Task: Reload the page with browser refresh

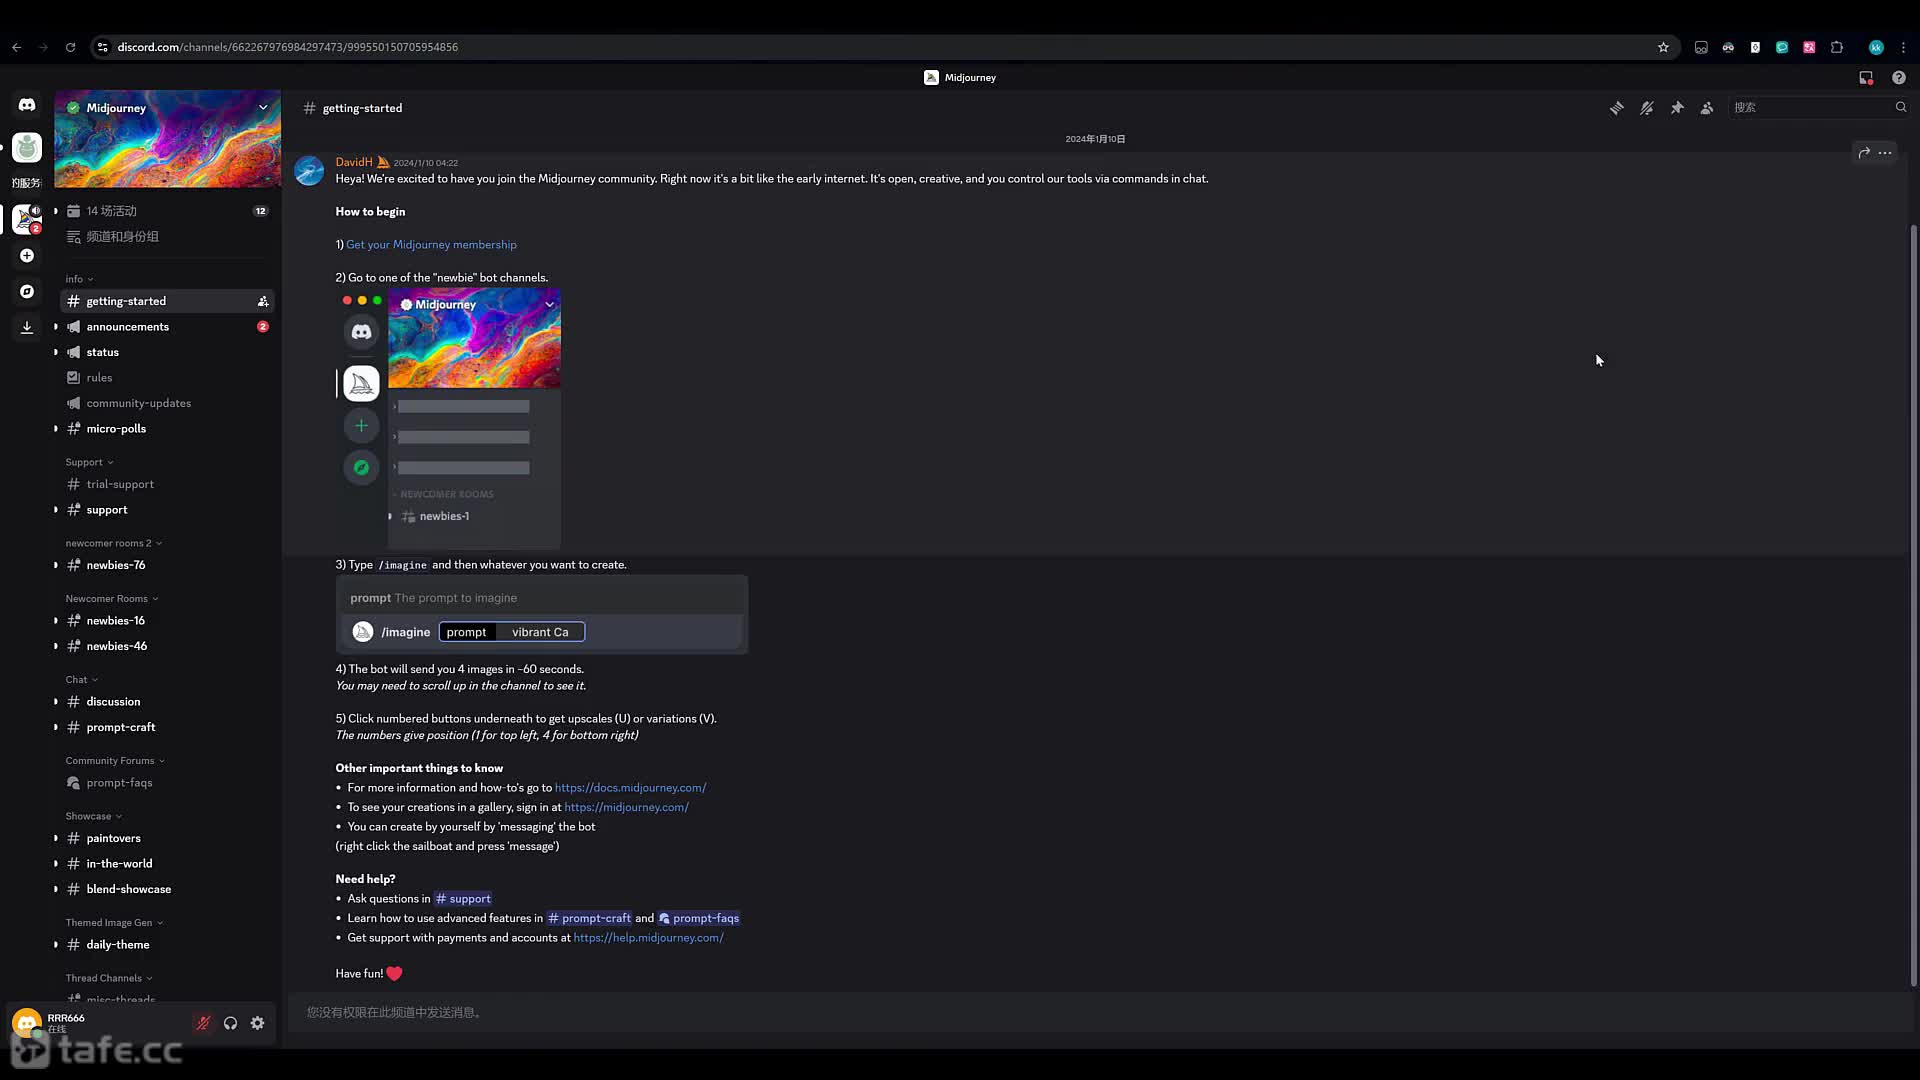Action: [70, 47]
